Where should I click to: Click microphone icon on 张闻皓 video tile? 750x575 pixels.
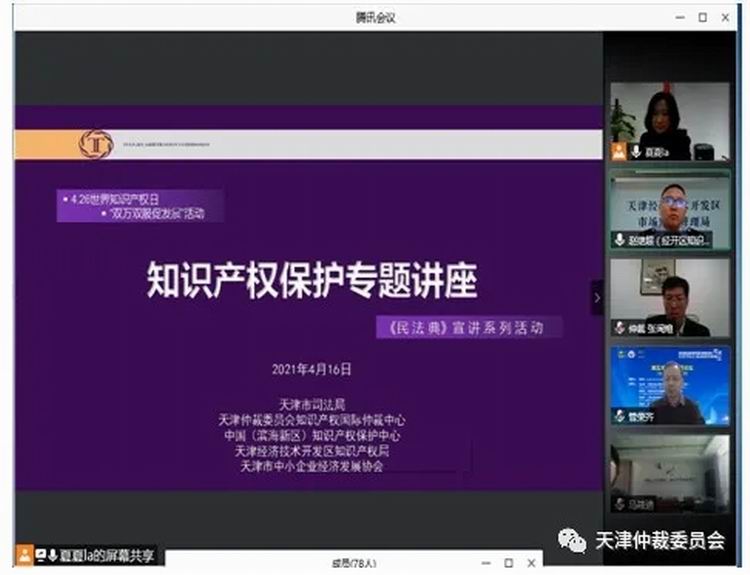pyautogui.click(x=620, y=328)
